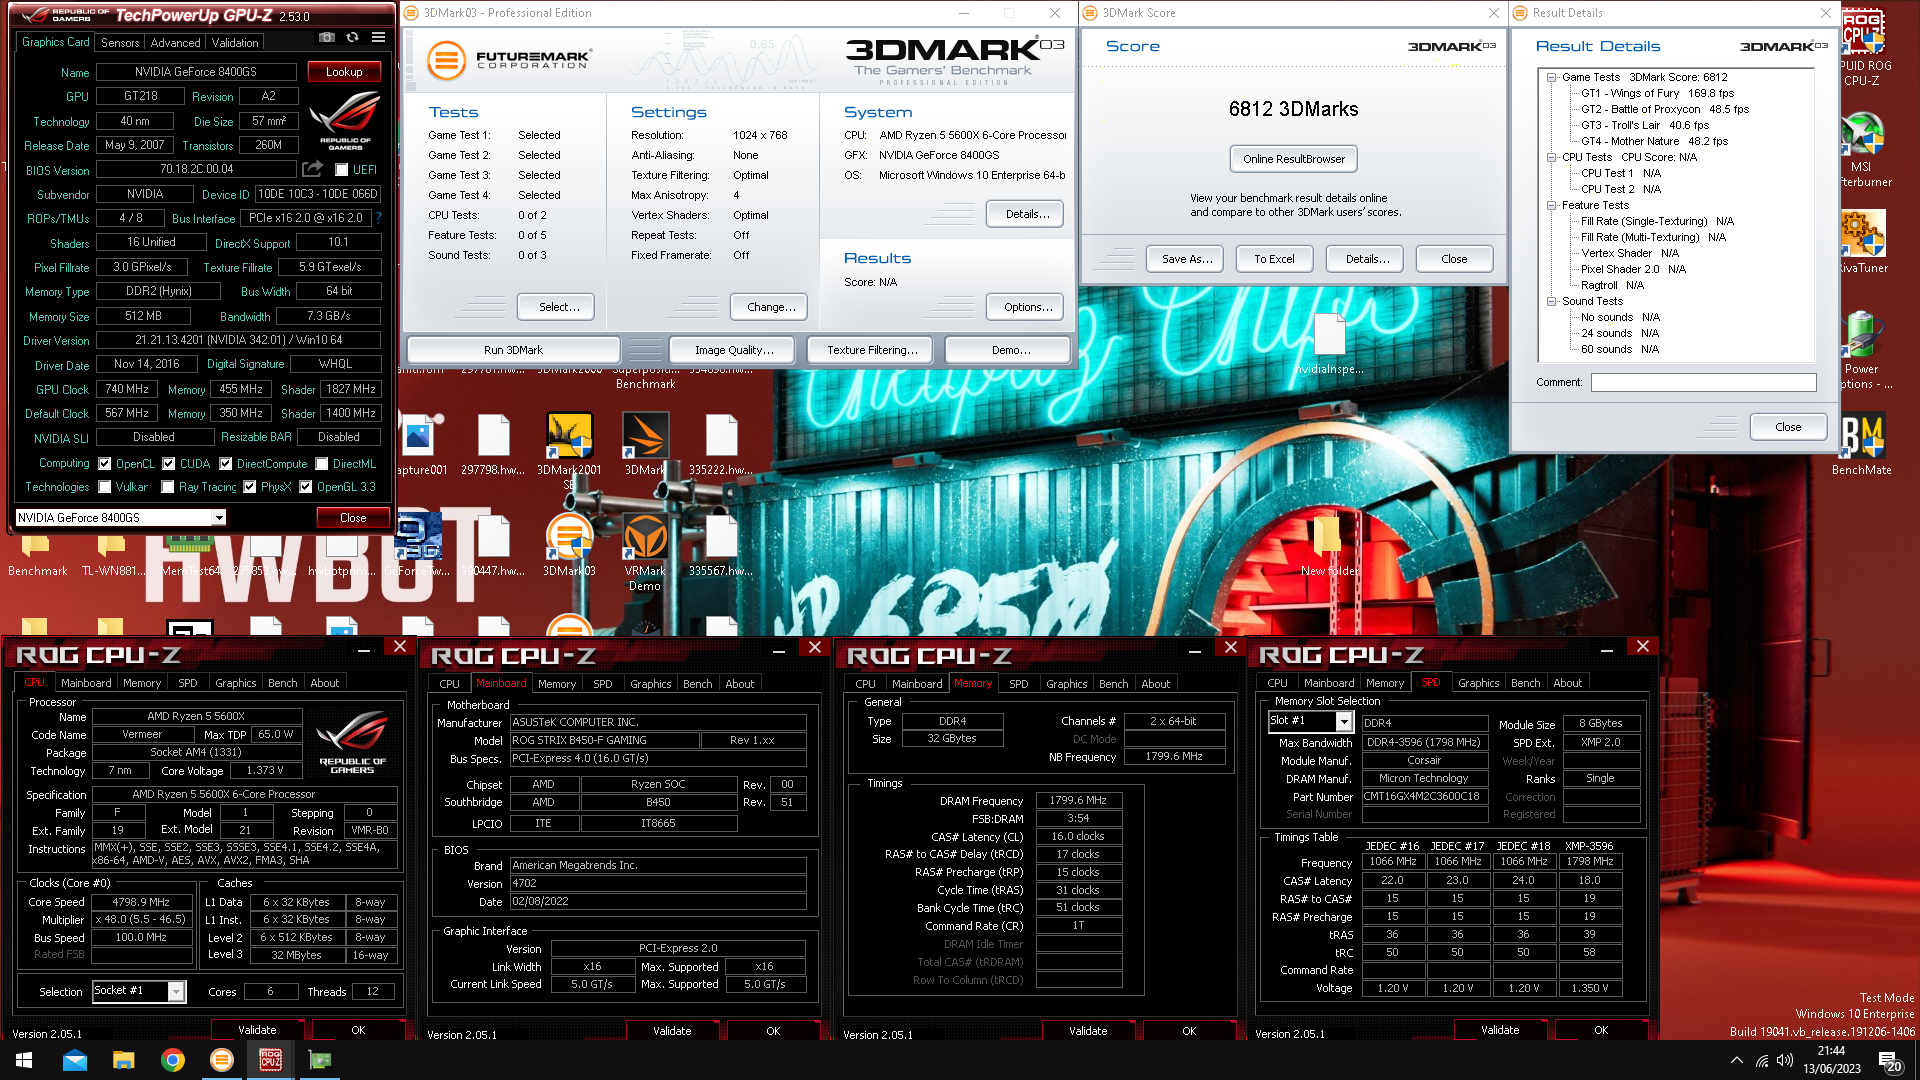Image resolution: width=1920 pixels, height=1080 pixels.
Task: Click the GPU-Z screenshot camera icon
Action: pos(327,38)
